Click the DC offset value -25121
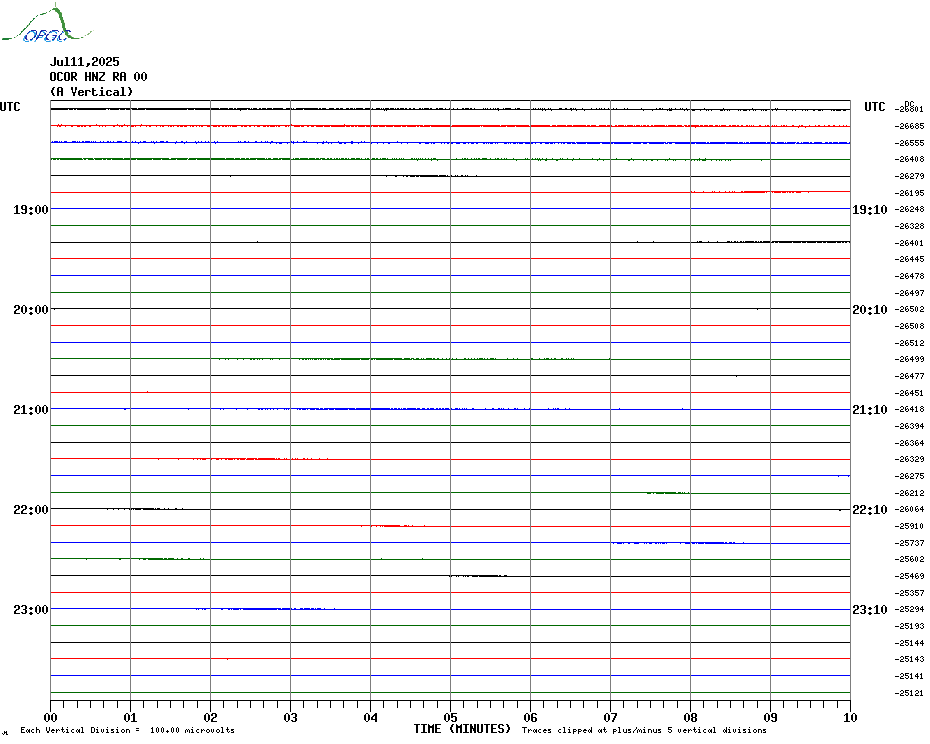 (x=909, y=692)
